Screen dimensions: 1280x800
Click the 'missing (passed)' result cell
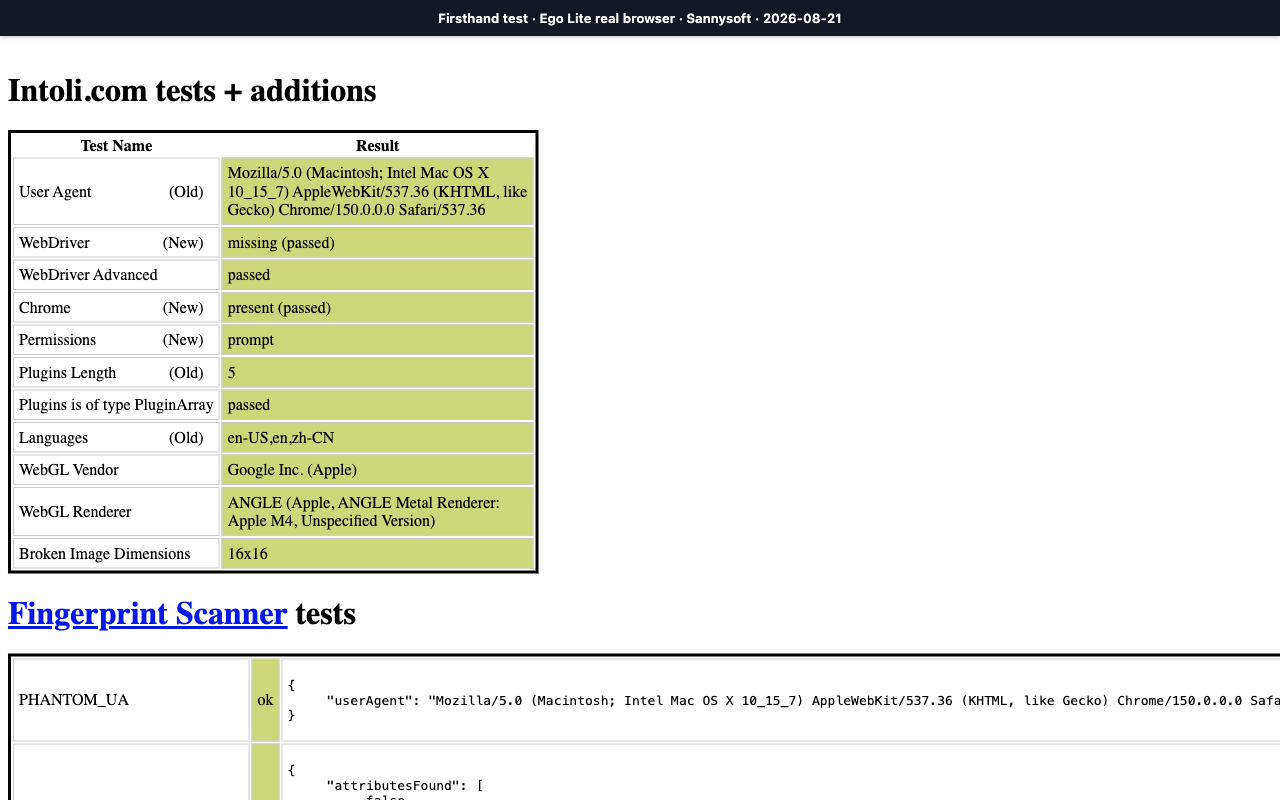click(377, 243)
